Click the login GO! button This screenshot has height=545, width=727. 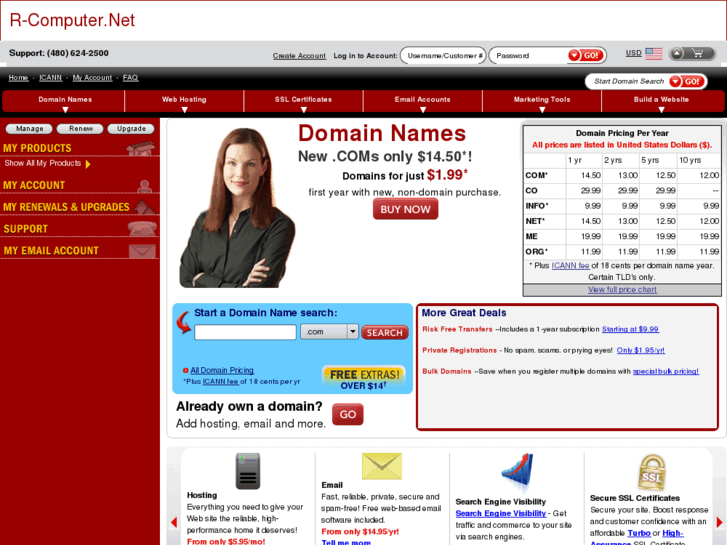[586, 56]
